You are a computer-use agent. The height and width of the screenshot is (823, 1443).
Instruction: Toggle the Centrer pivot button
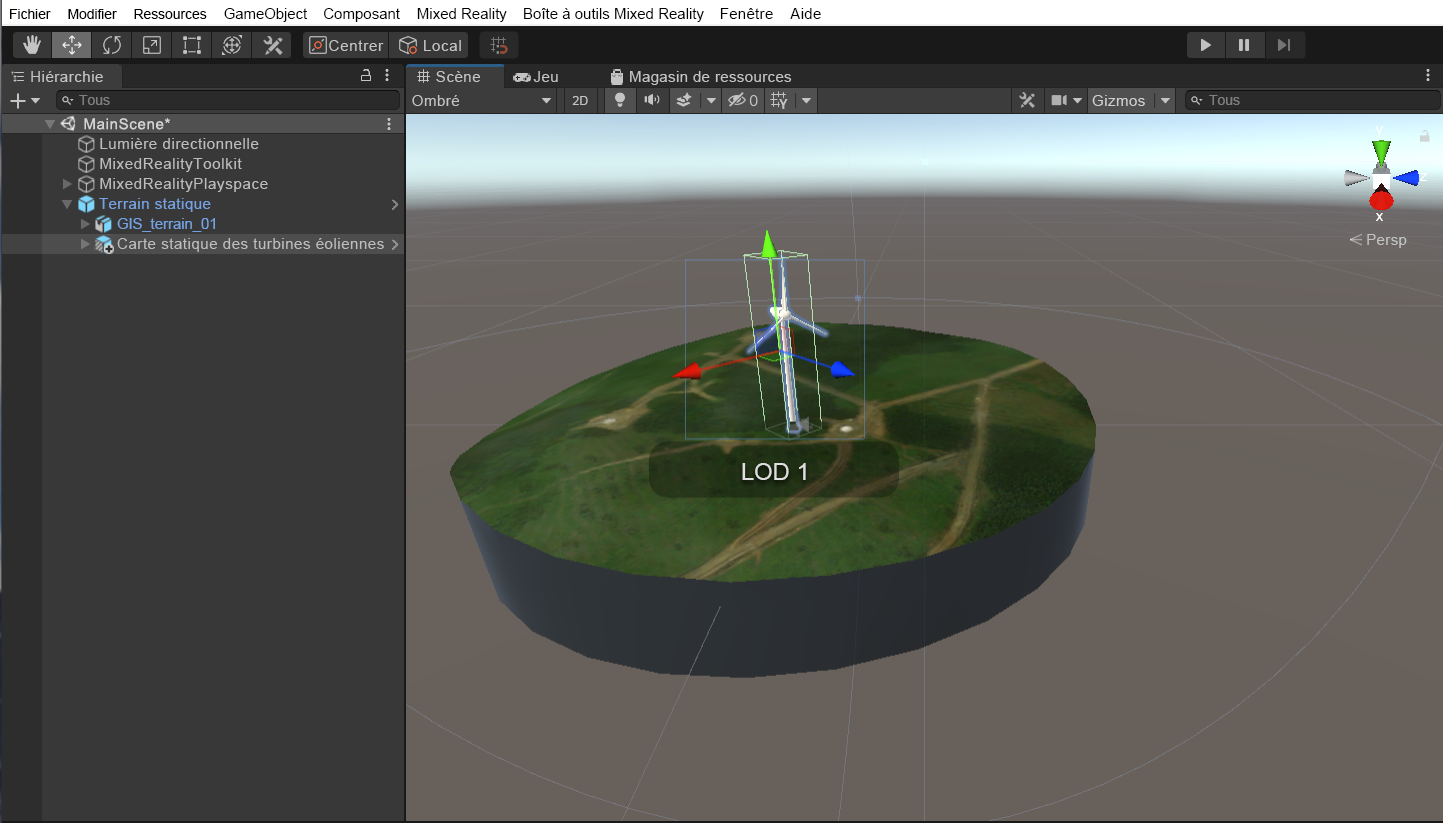[x=345, y=45]
